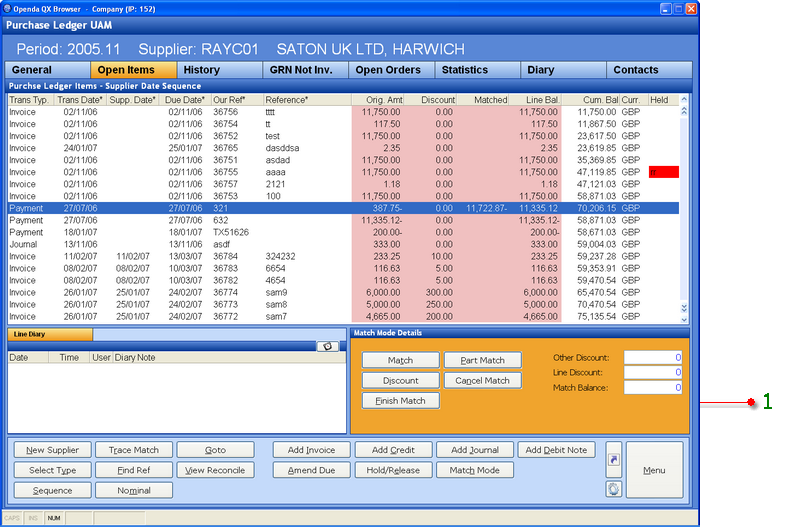Screen dimensions: 786x527
Task: Select the highlighted payment row ref 321
Action: [343, 208]
